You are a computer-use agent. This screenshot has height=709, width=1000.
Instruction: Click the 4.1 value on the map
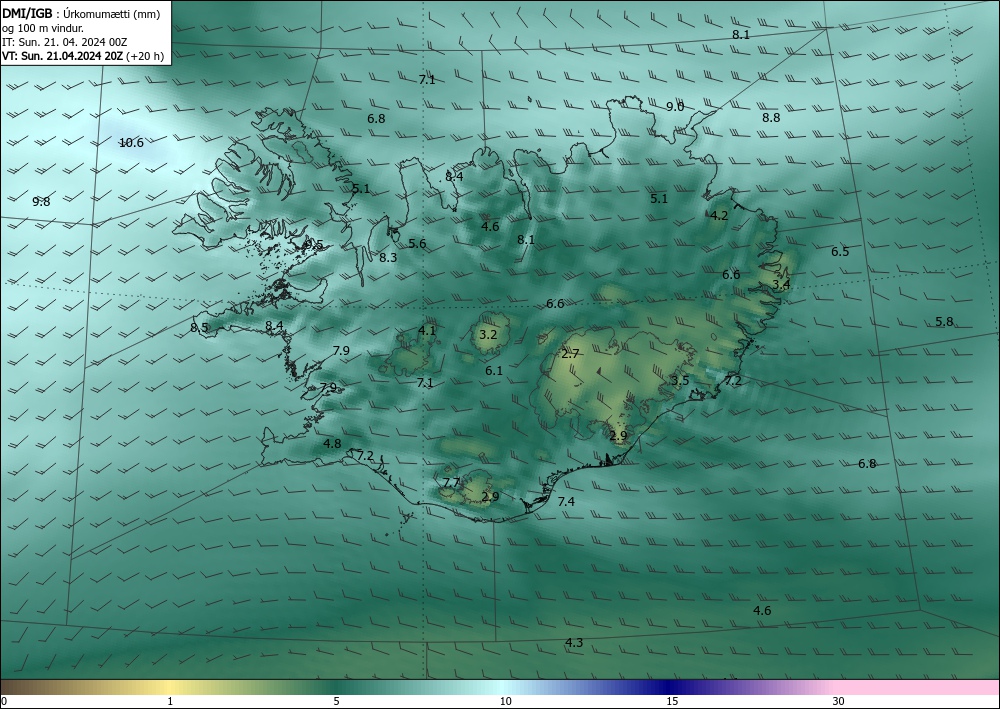[x=427, y=330]
